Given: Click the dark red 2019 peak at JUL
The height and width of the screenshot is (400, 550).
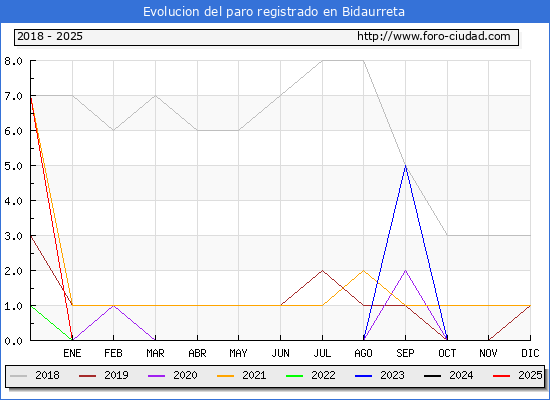Looking at the screenshot, I should 322,271.
